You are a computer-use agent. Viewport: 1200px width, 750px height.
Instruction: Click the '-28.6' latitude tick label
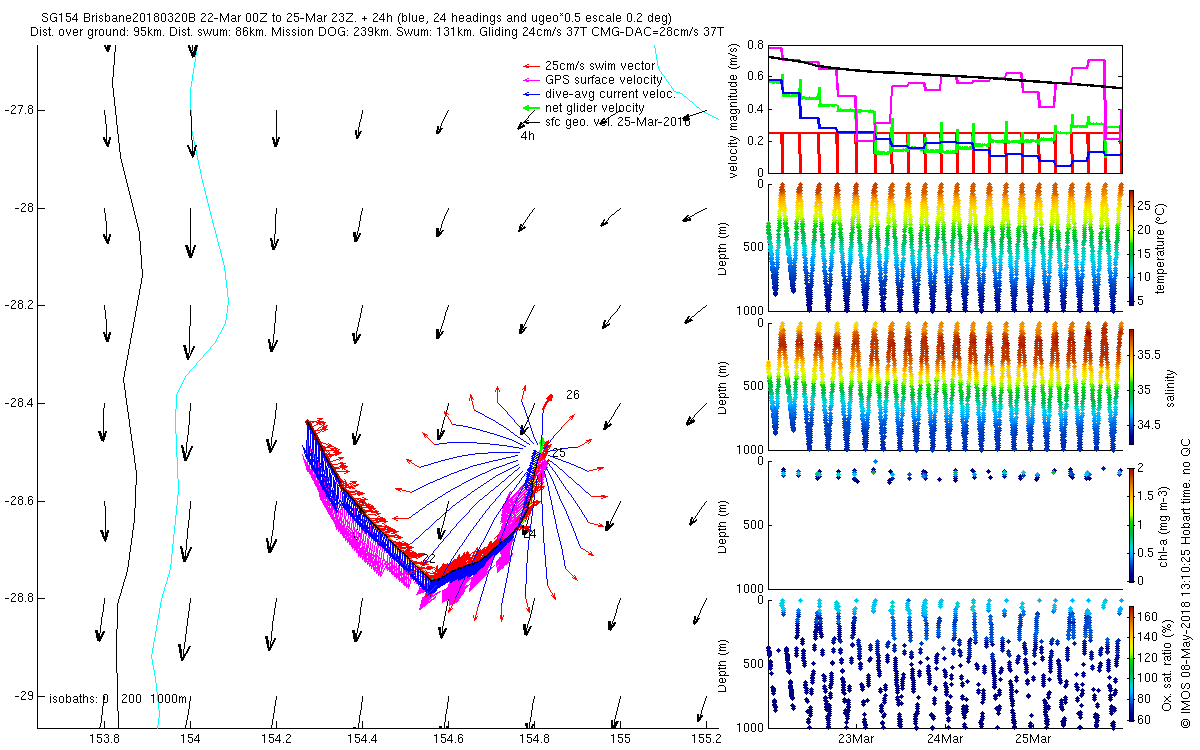[19, 500]
